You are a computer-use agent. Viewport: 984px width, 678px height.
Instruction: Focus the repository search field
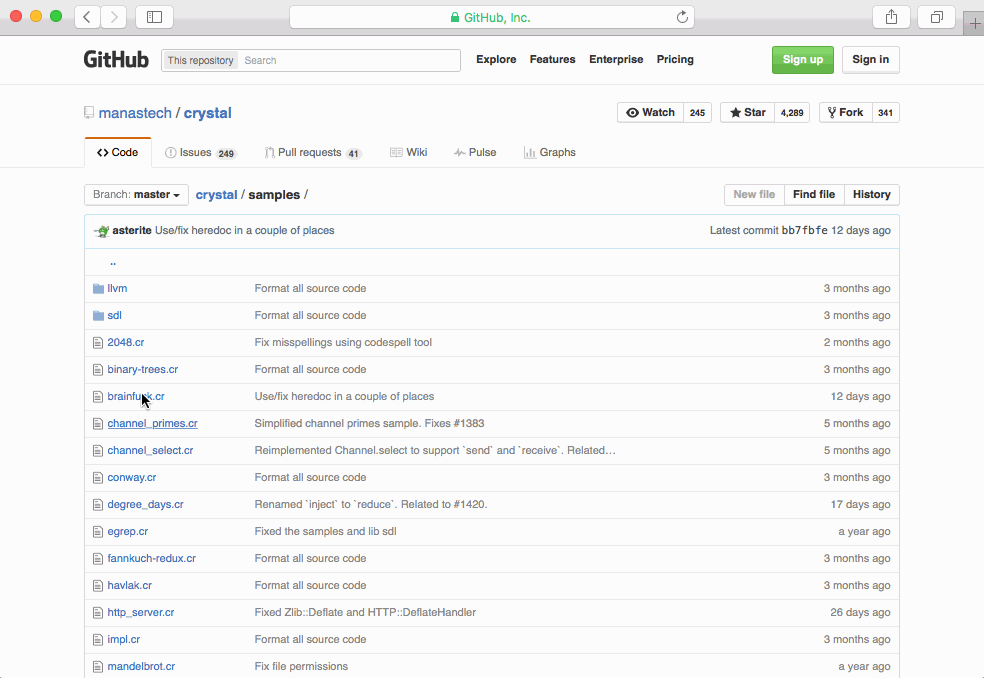click(349, 60)
